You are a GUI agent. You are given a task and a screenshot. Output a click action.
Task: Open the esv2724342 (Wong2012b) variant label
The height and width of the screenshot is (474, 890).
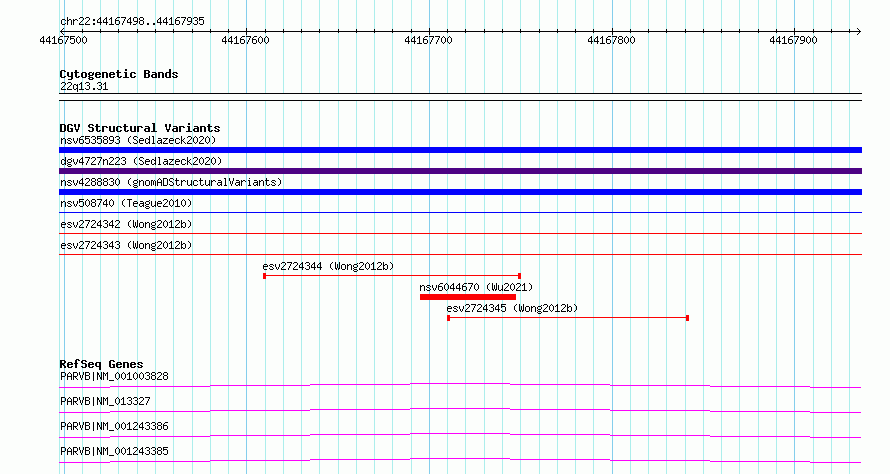tap(126, 224)
